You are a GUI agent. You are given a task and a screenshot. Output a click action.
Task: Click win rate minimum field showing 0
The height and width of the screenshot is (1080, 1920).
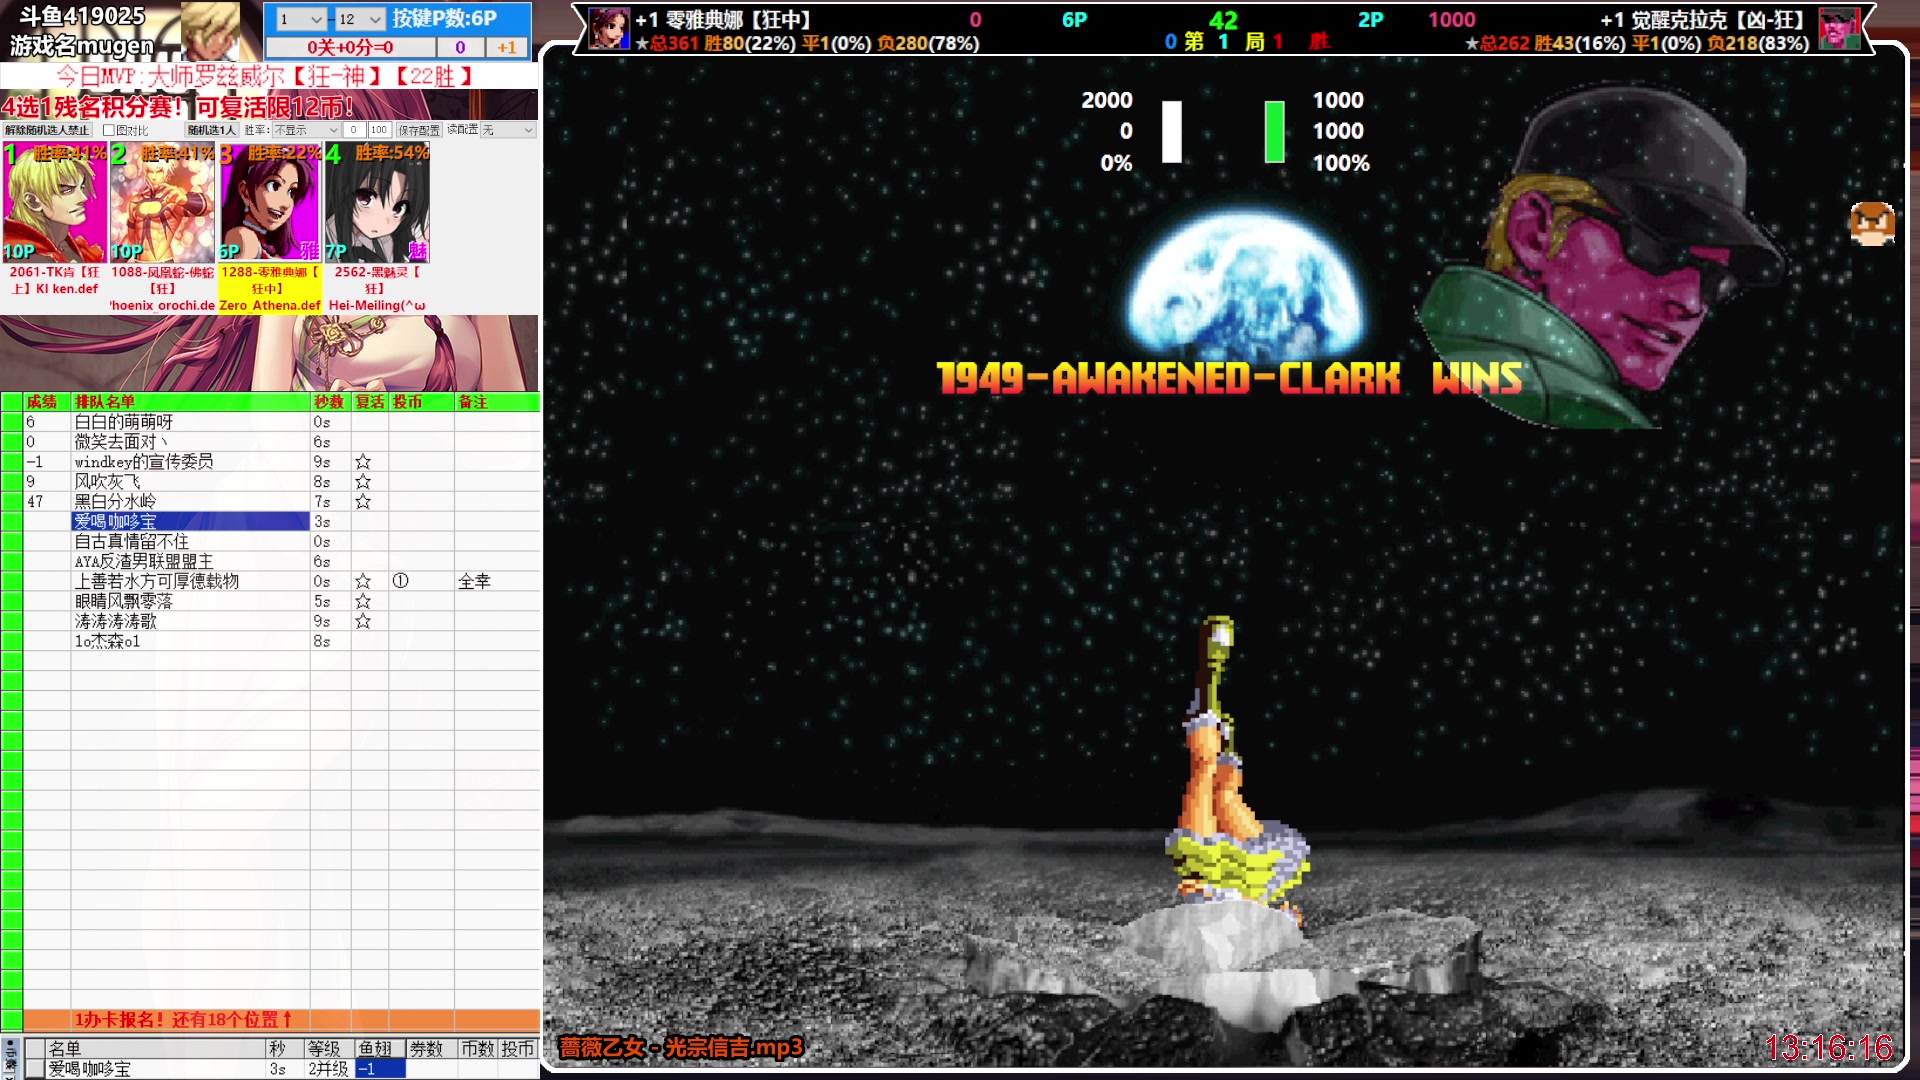(354, 130)
